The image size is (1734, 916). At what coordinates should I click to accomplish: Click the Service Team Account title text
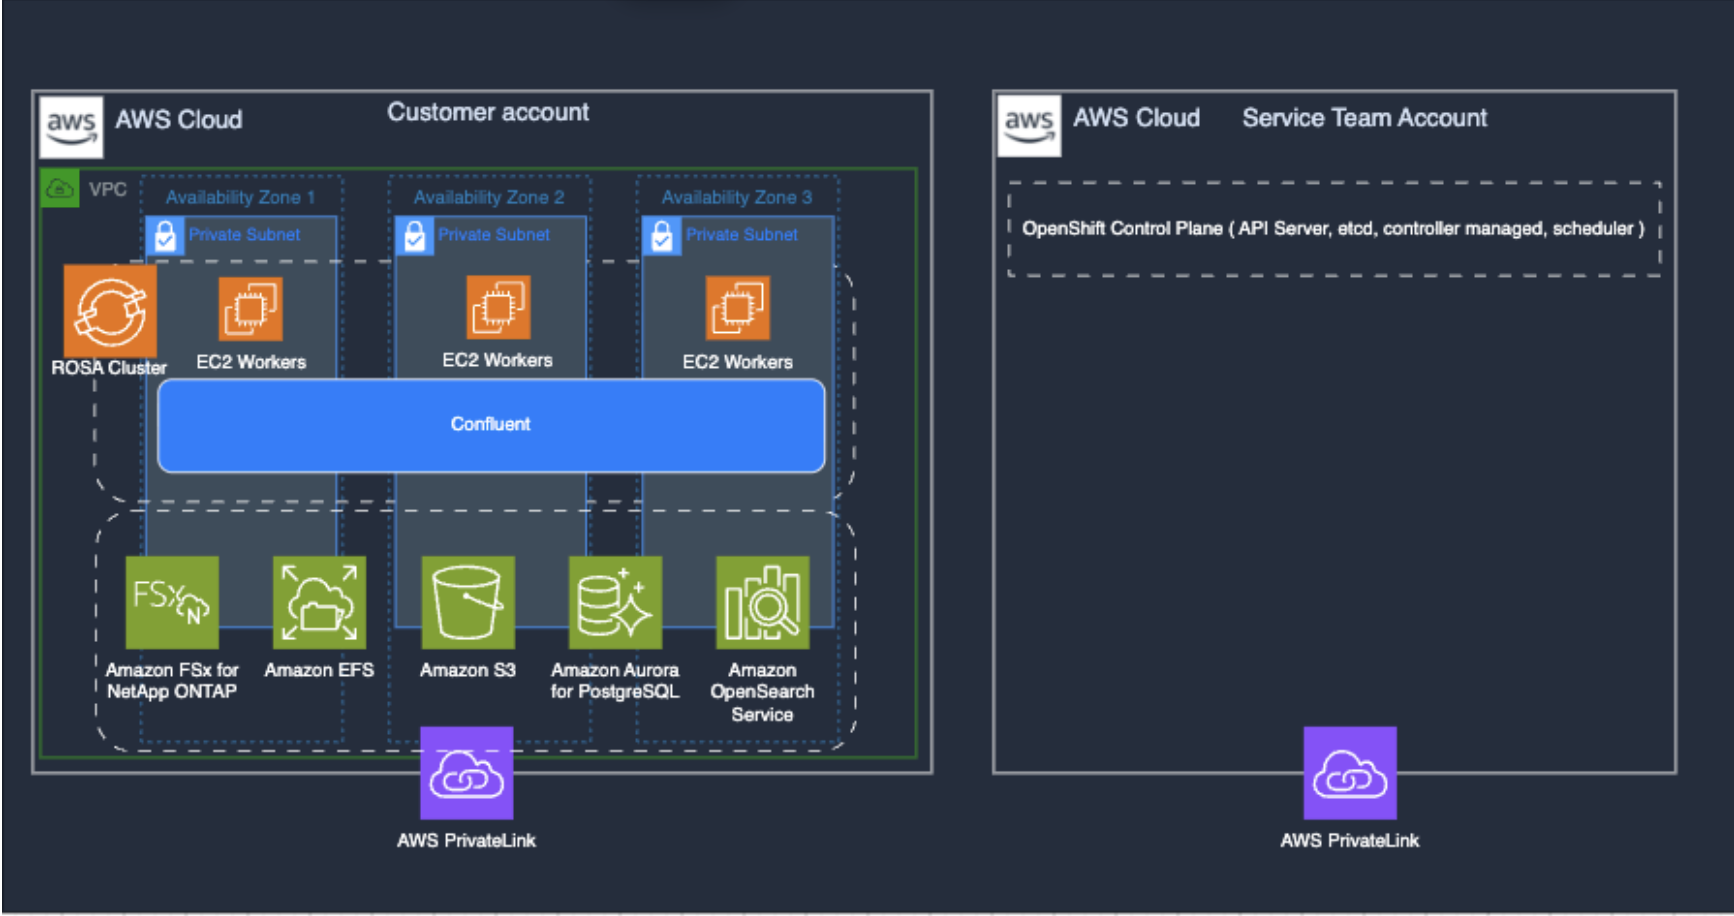click(x=1365, y=118)
